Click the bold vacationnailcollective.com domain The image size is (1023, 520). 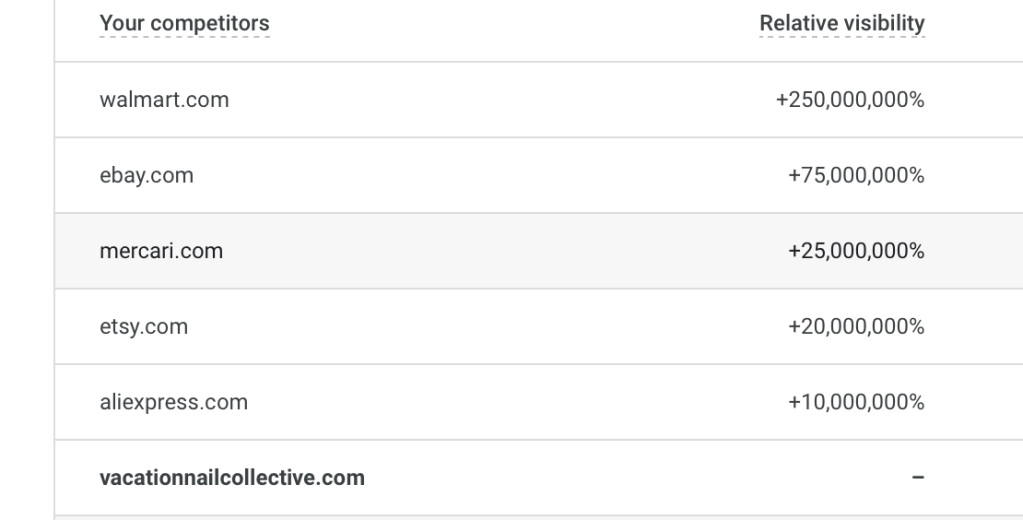[232, 478]
